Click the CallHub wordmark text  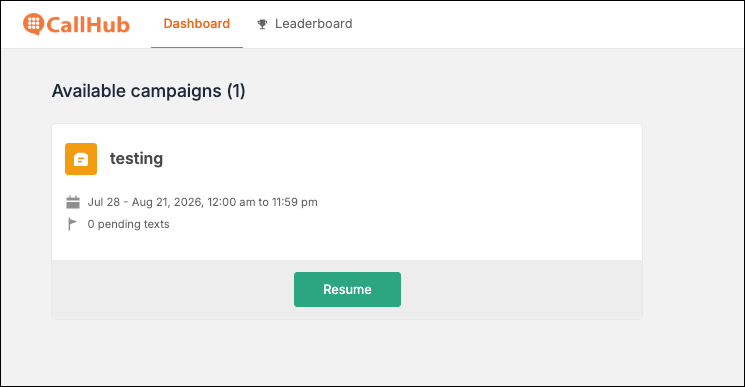88,25
